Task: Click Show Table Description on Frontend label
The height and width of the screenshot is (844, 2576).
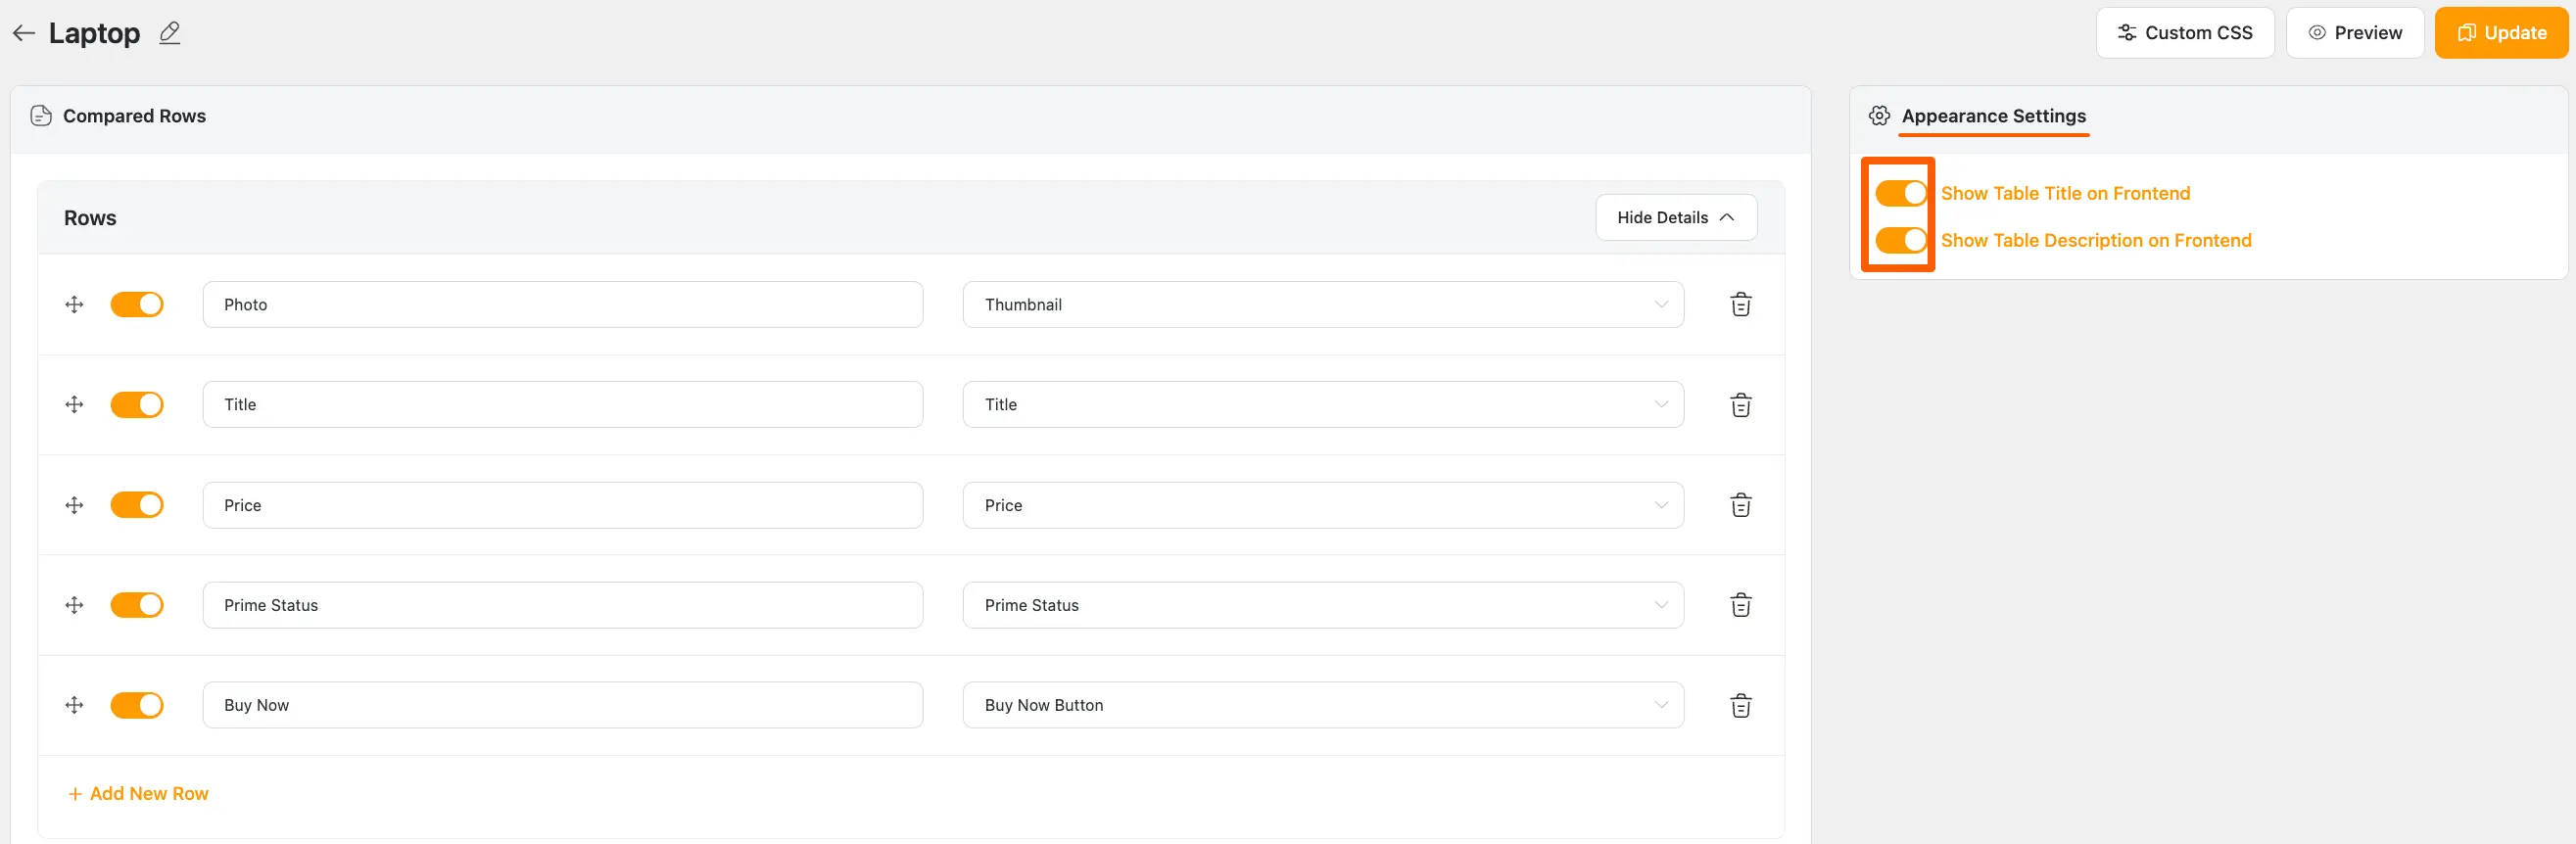Action: tap(2096, 240)
